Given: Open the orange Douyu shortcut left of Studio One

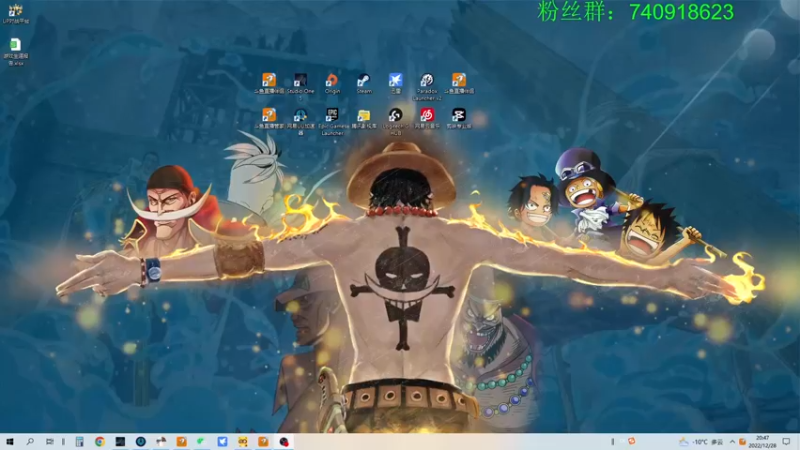Looking at the screenshot, I should 269,84.
